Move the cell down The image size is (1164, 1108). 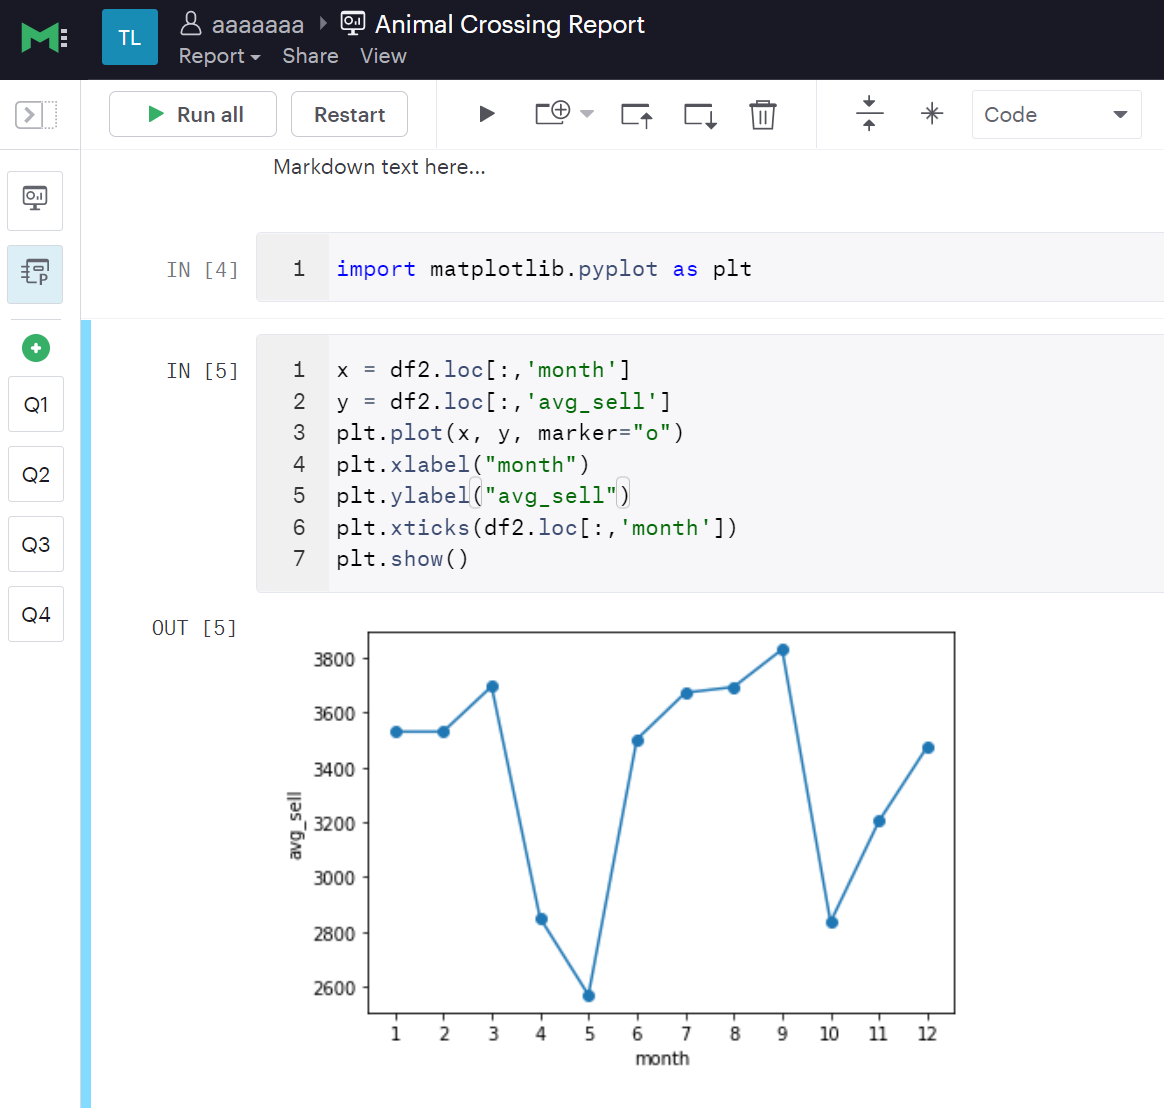700,115
